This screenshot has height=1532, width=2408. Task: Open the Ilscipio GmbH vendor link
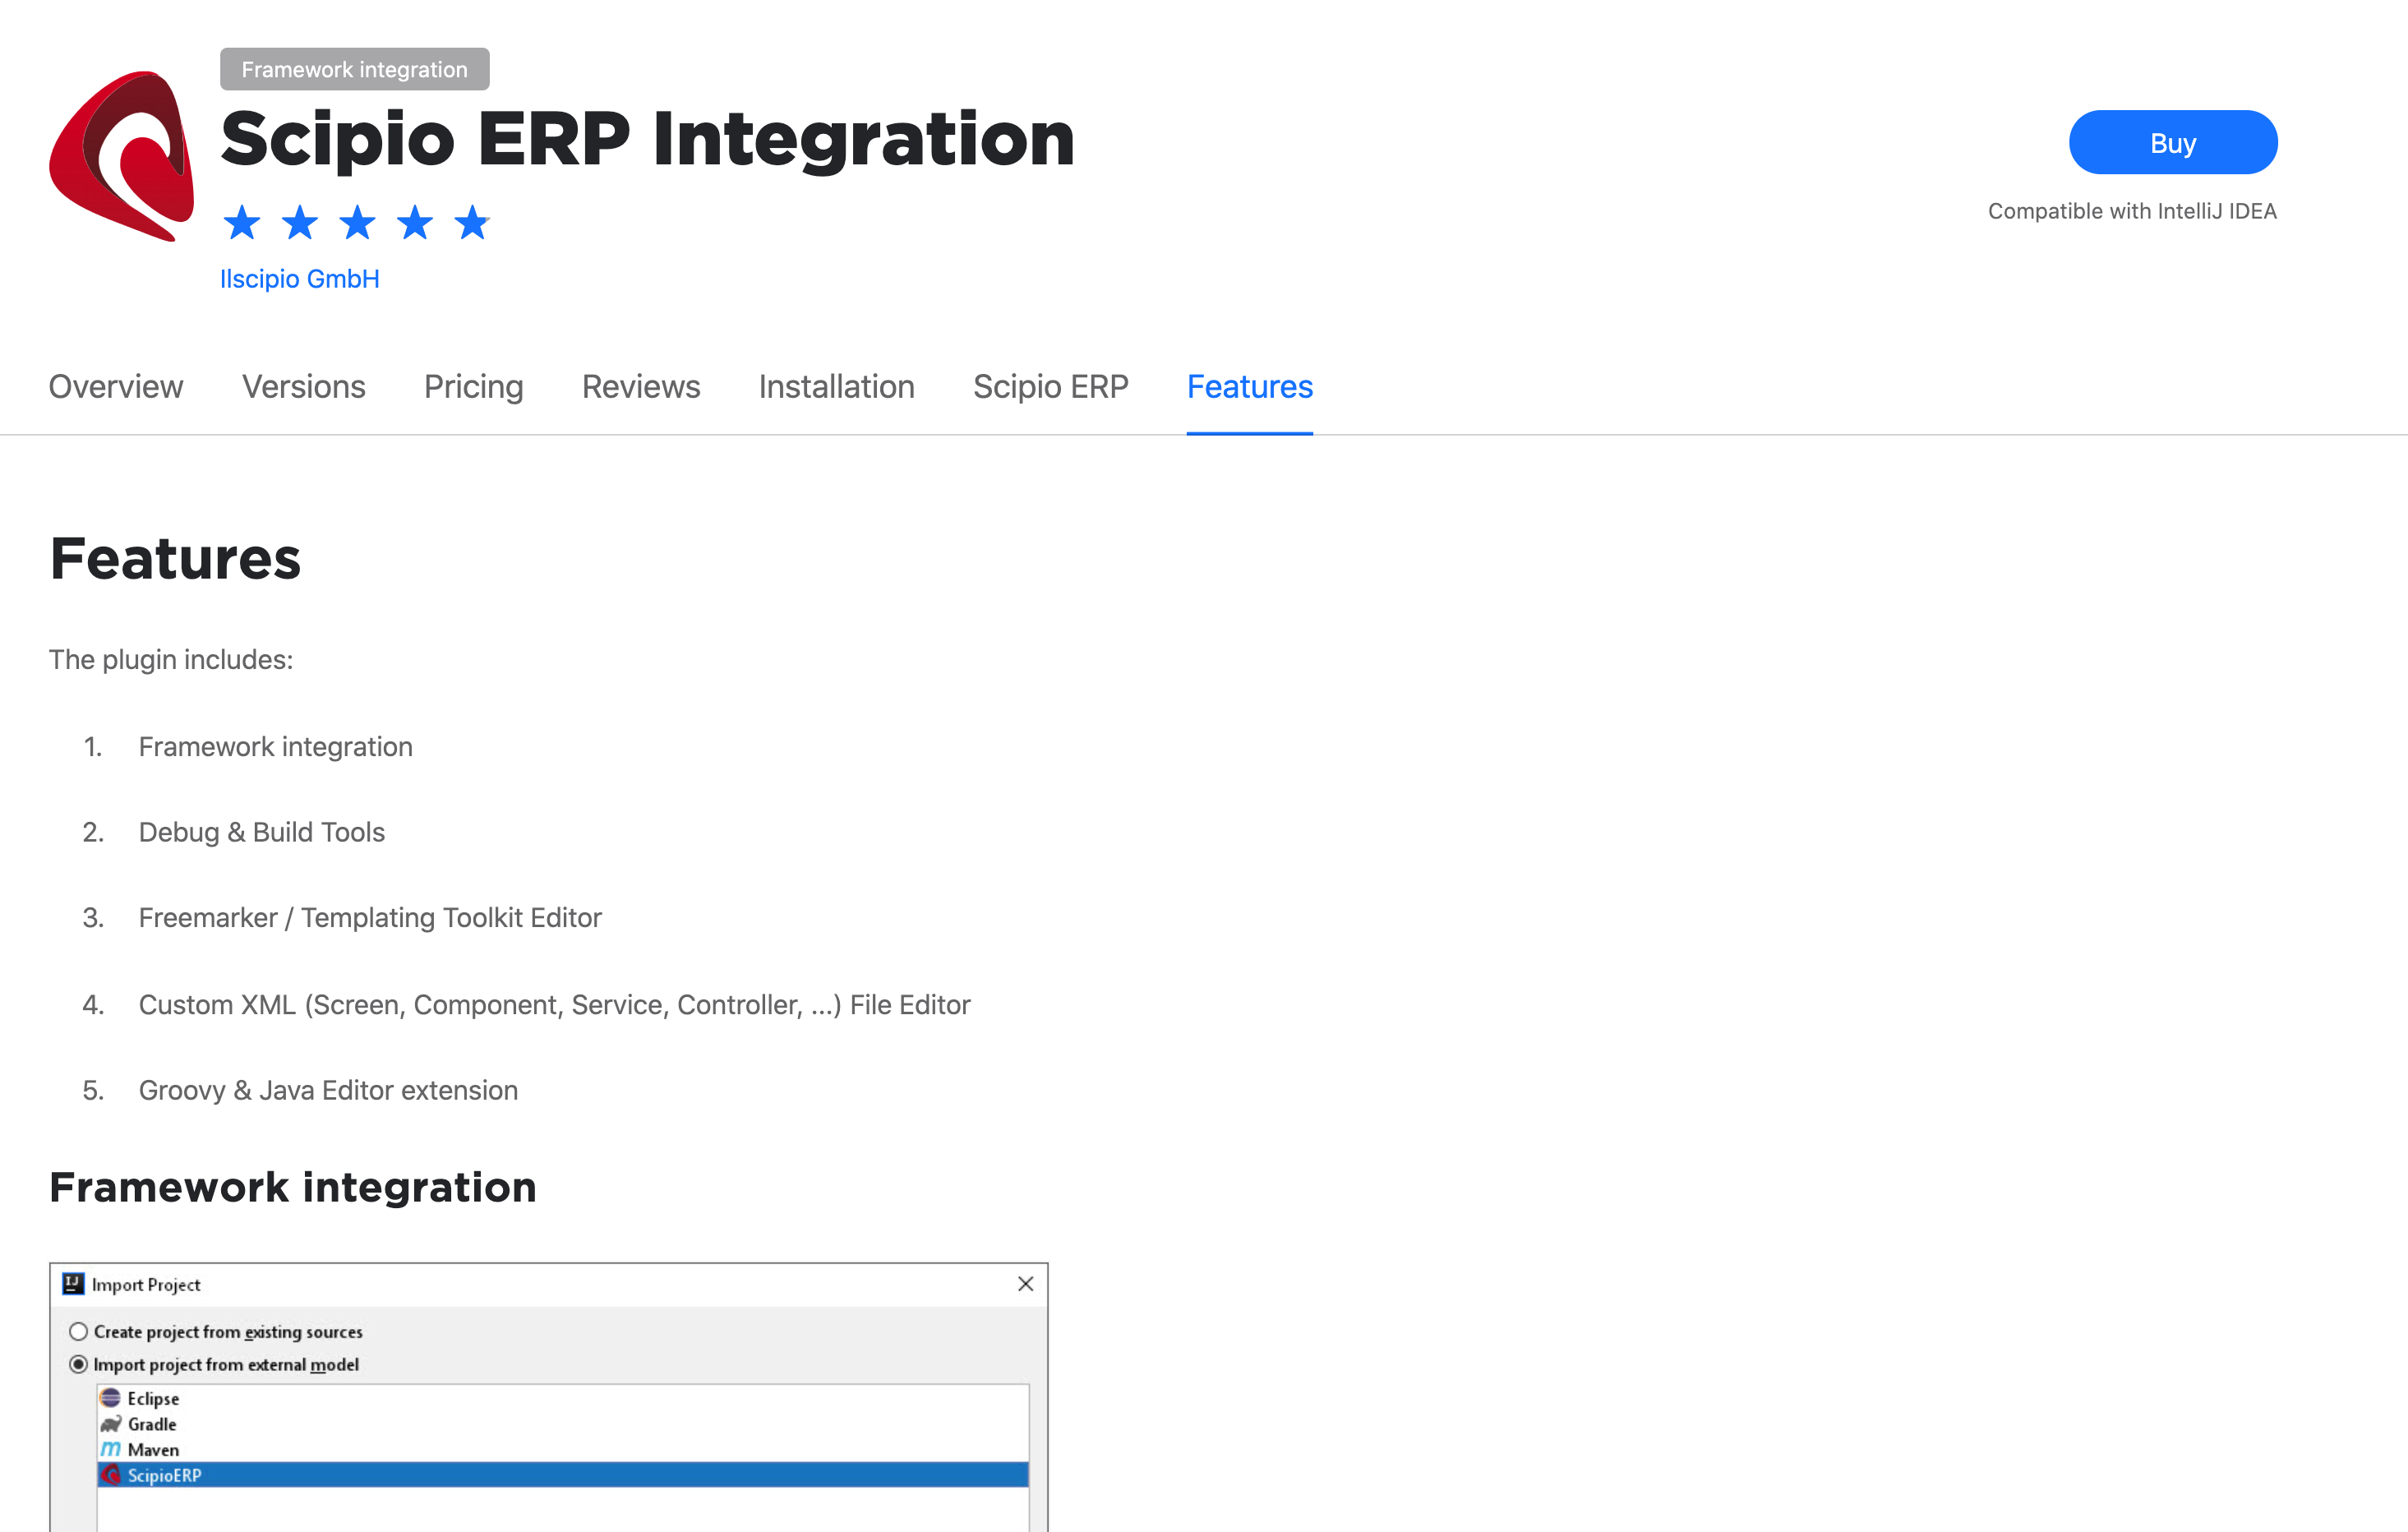click(x=300, y=279)
